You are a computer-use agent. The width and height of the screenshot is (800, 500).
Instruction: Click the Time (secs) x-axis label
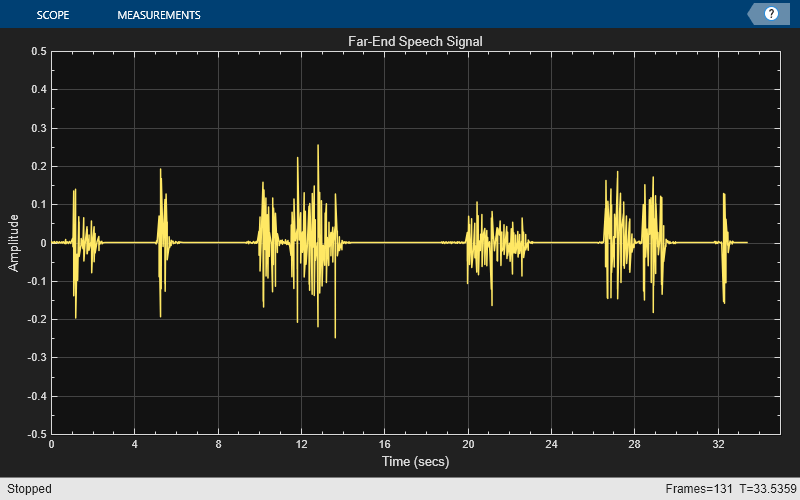(x=415, y=461)
